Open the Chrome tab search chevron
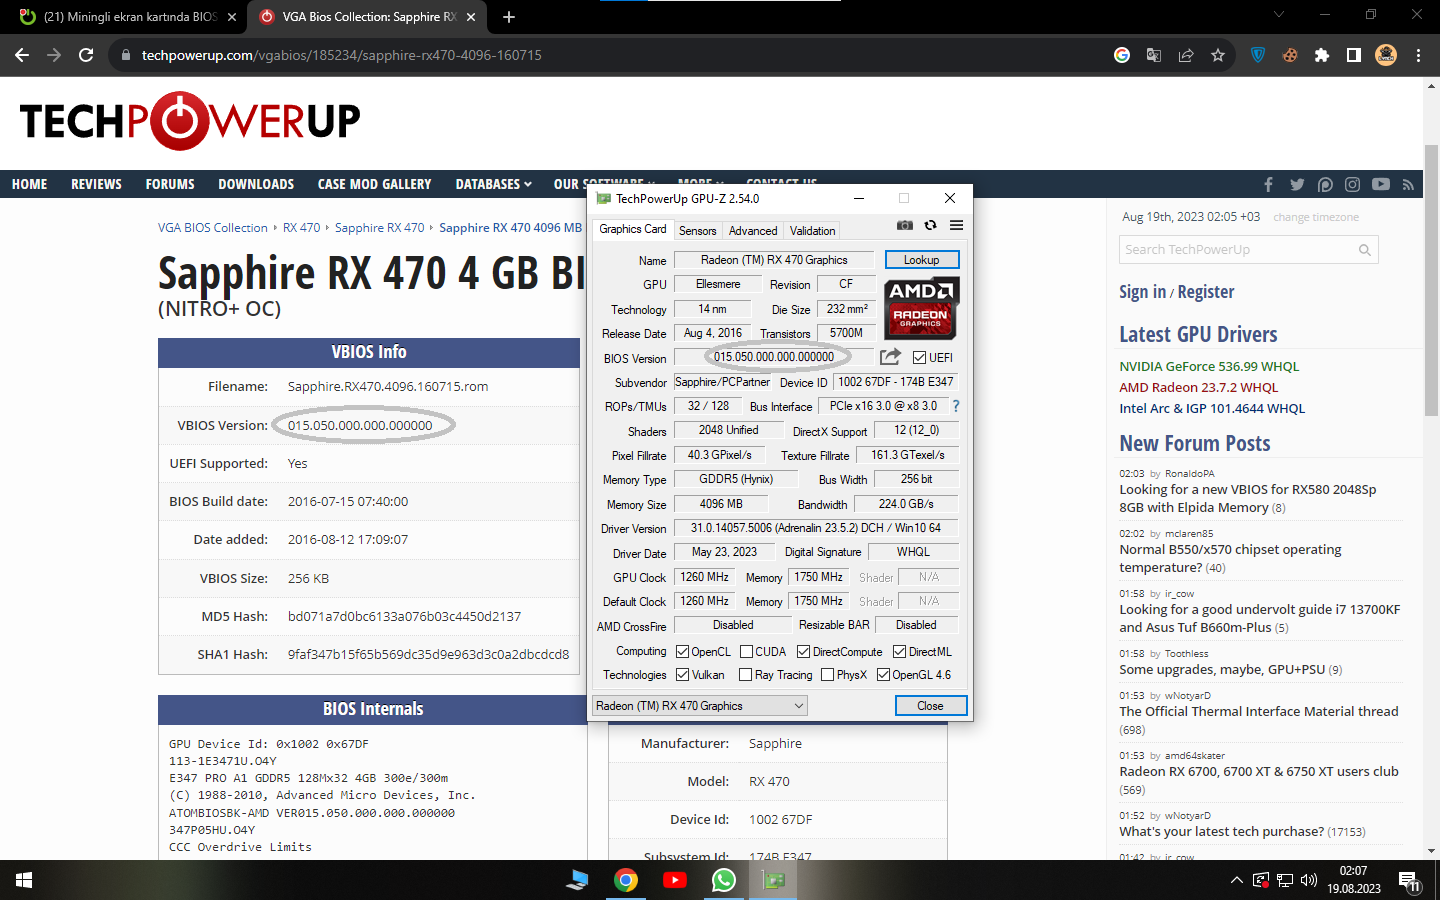The width and height of the screenshot is (1440, 900). 1278,15
